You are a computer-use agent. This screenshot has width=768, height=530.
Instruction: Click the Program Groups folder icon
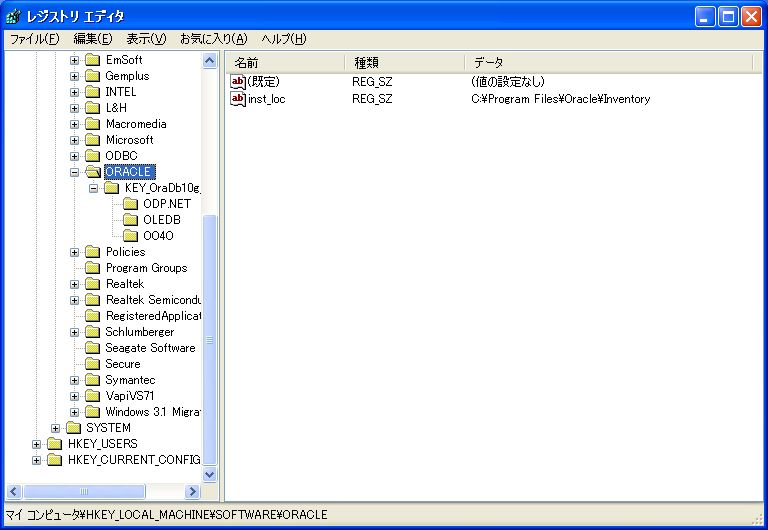pos(93,268)
